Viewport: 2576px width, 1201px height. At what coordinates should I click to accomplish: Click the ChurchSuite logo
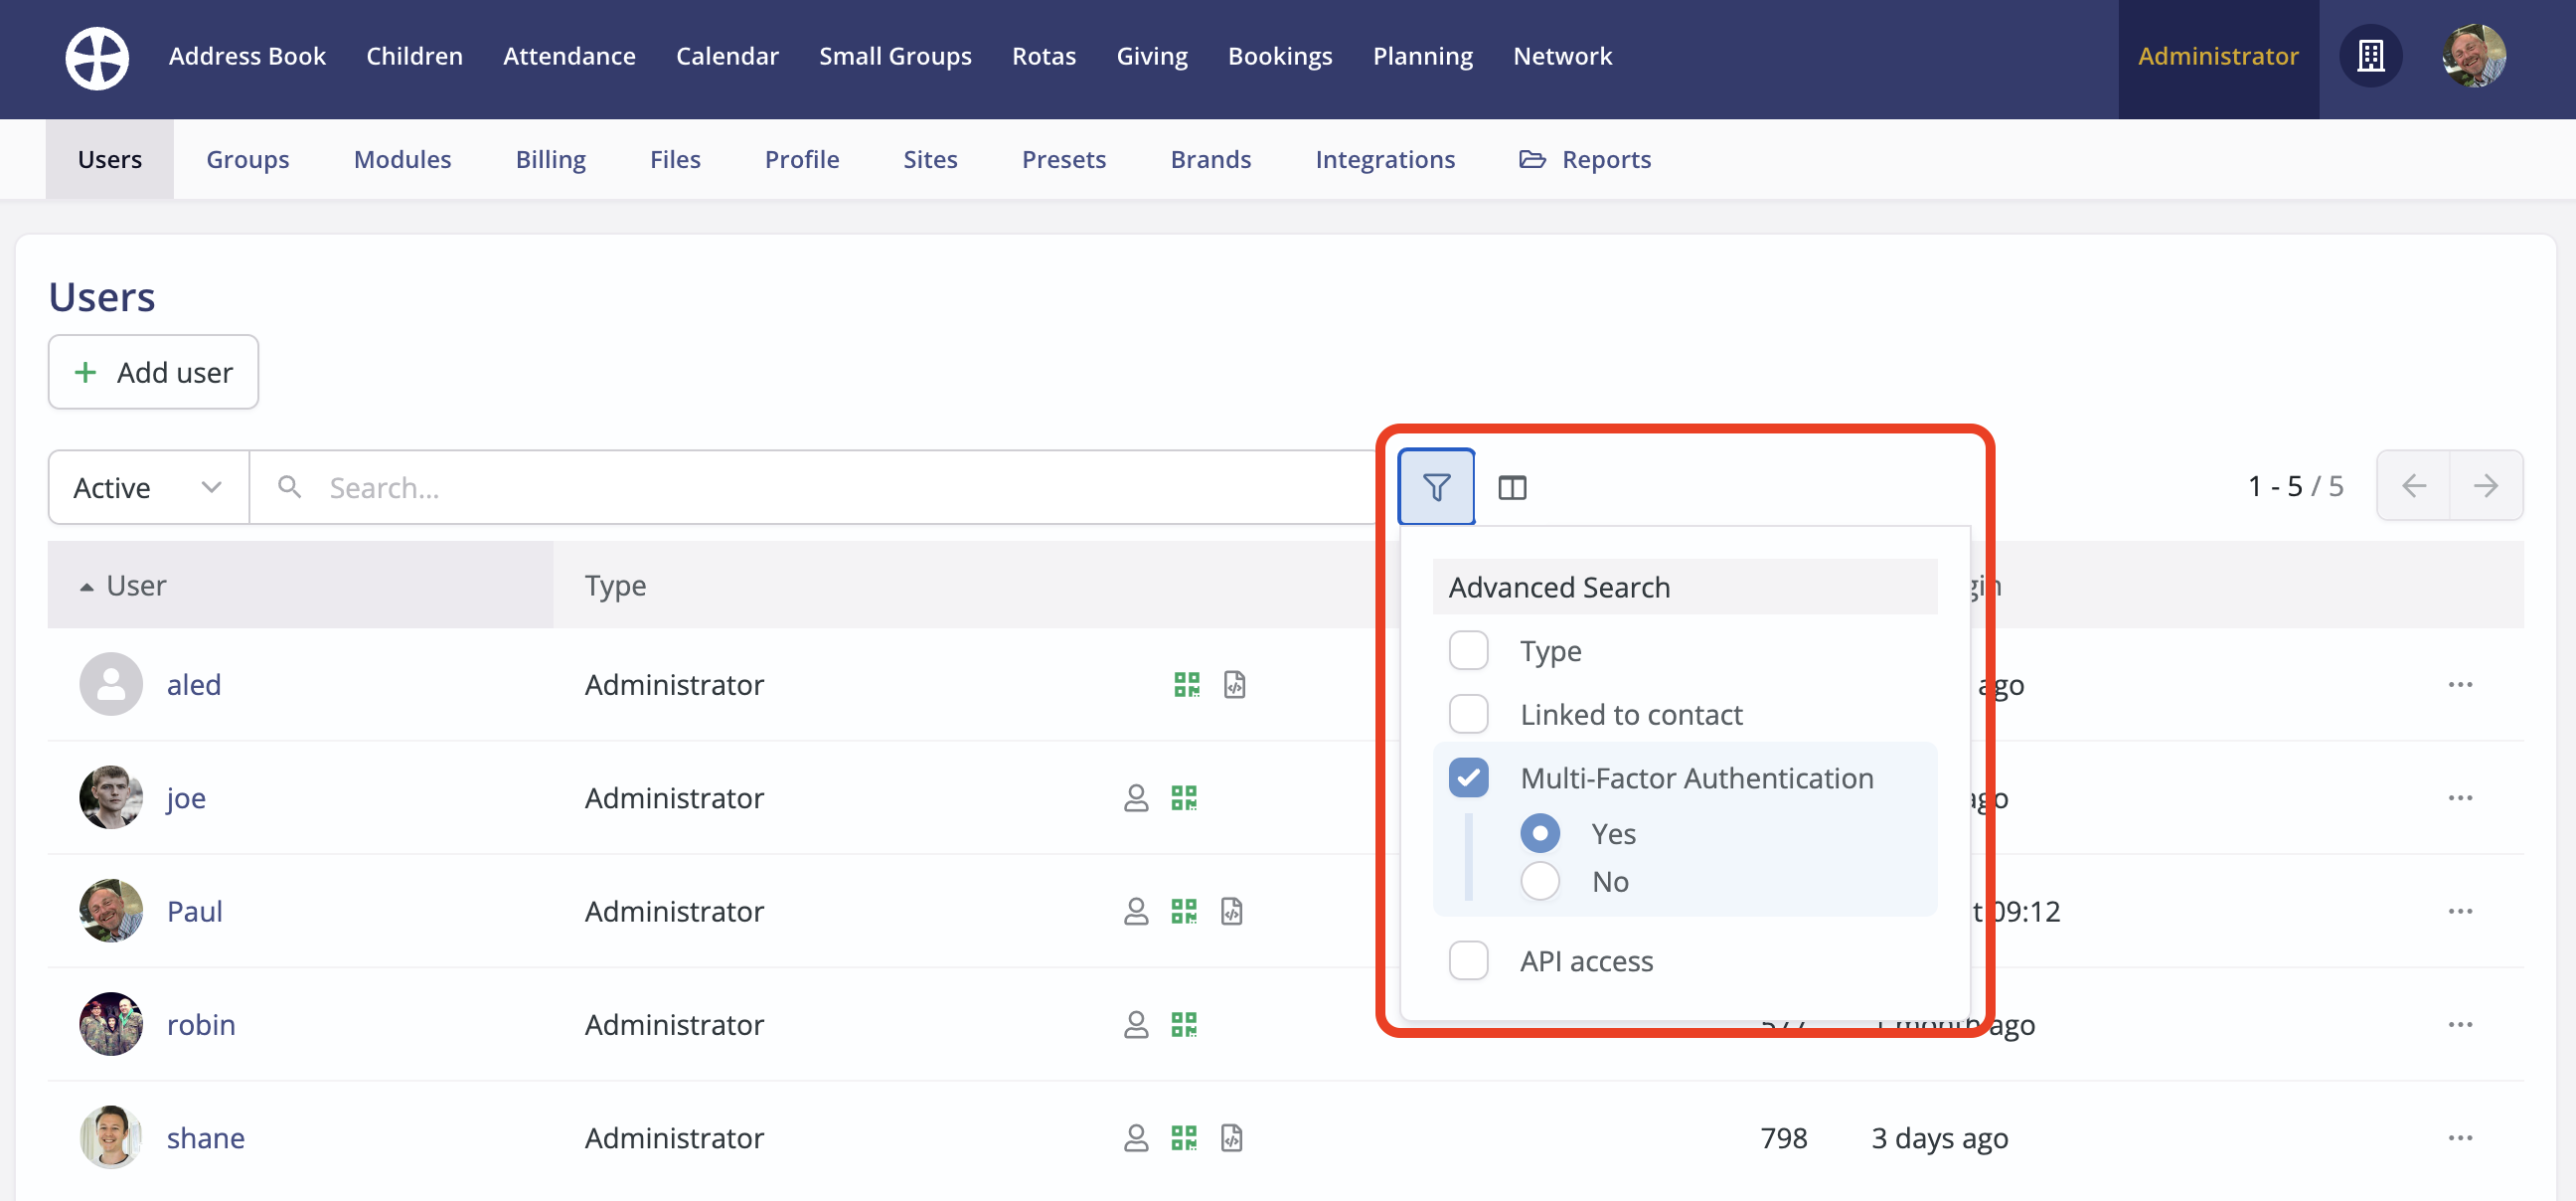tap(97, 58)
